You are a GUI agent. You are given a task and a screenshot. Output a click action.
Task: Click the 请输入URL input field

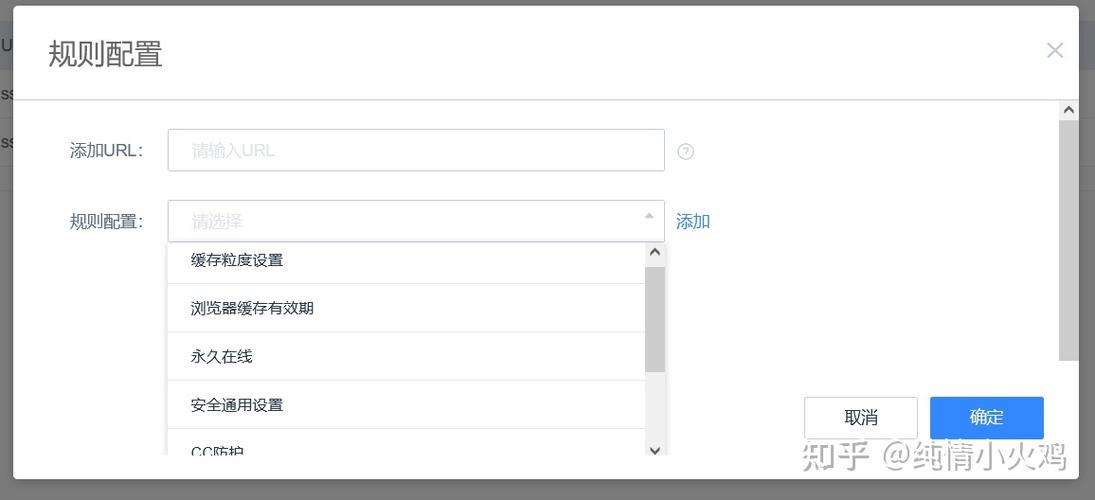coord(416,150)
